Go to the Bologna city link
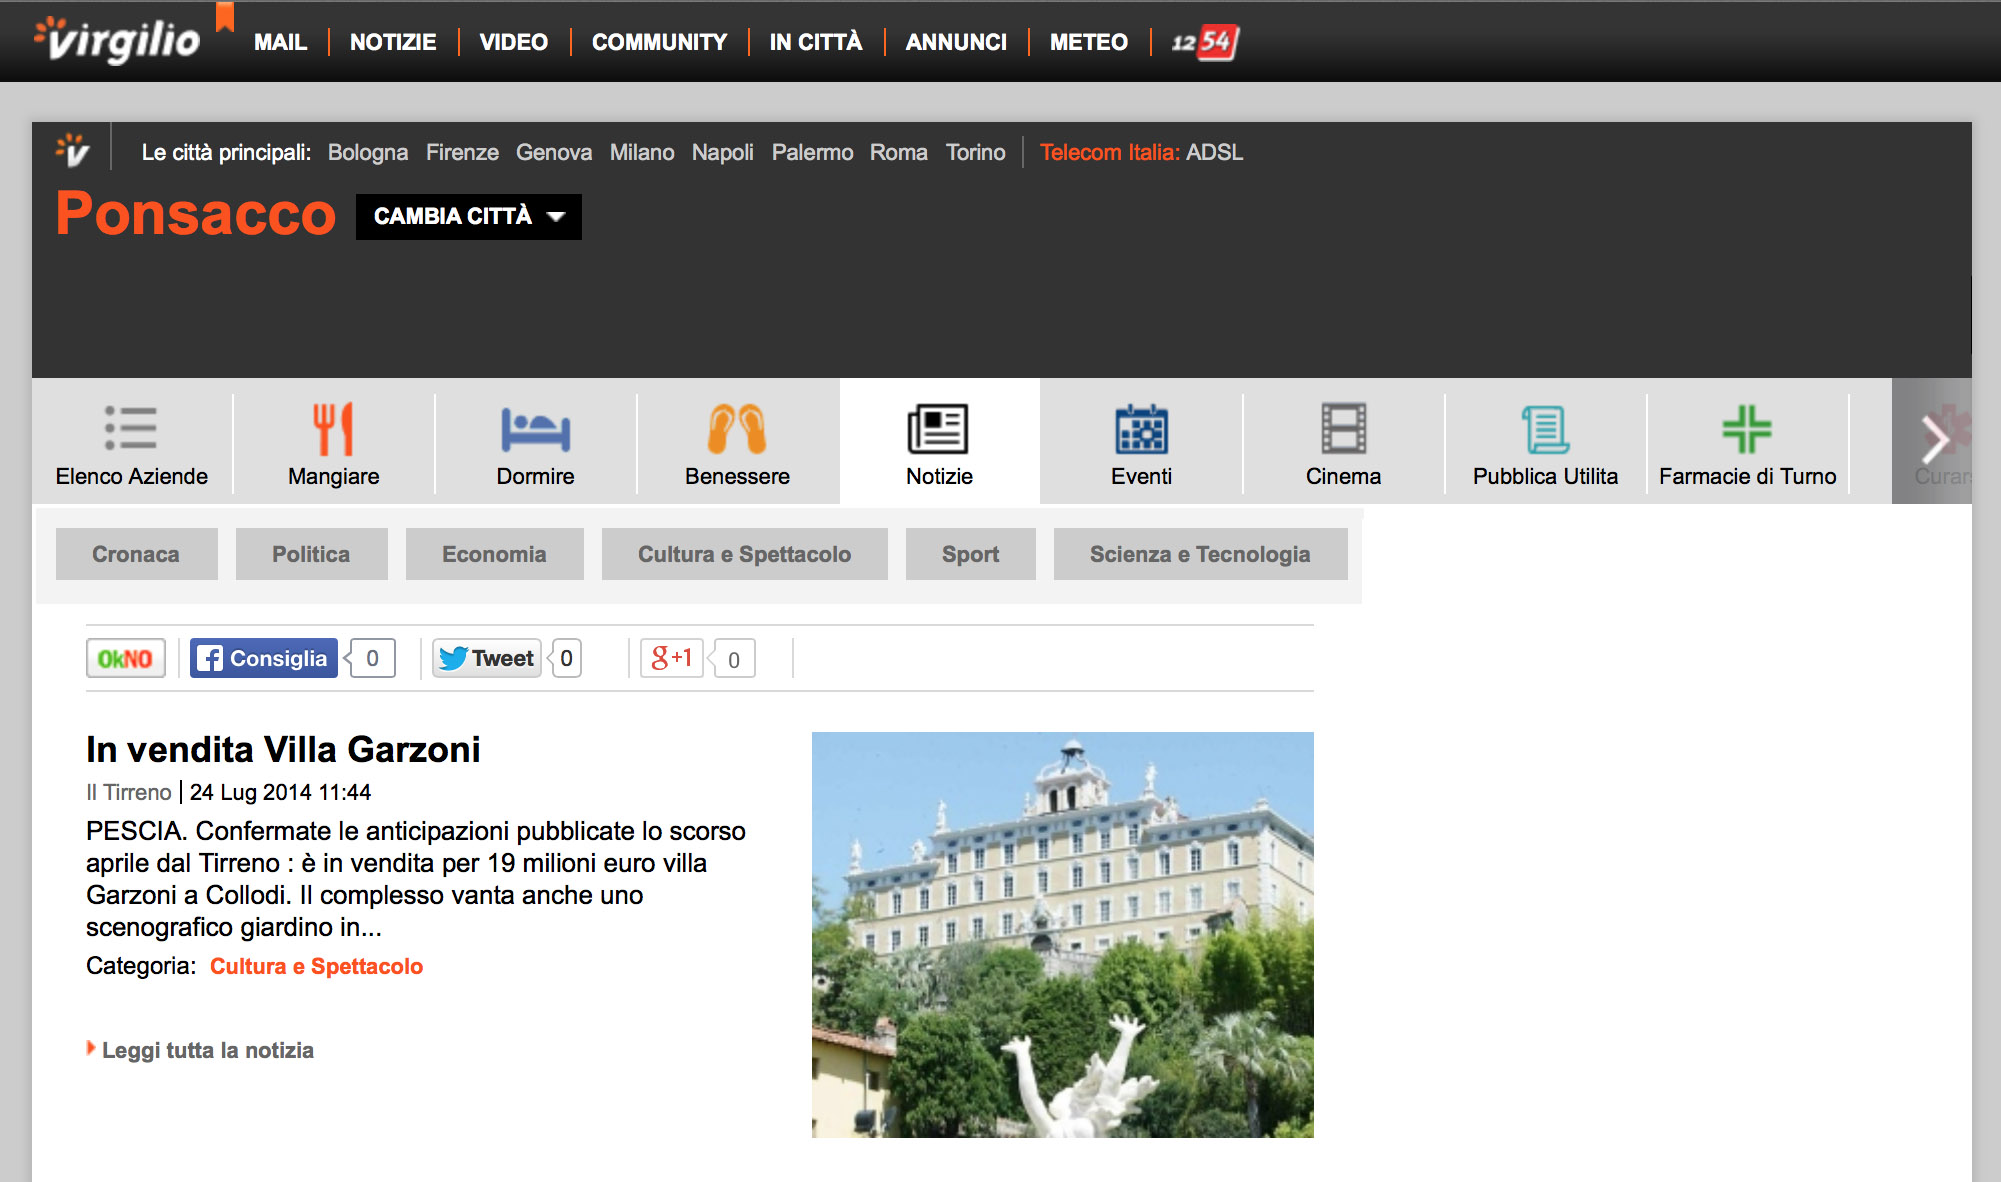Image resolution: width=2001 pixels, height=1182 pixels. coord(368,152)
